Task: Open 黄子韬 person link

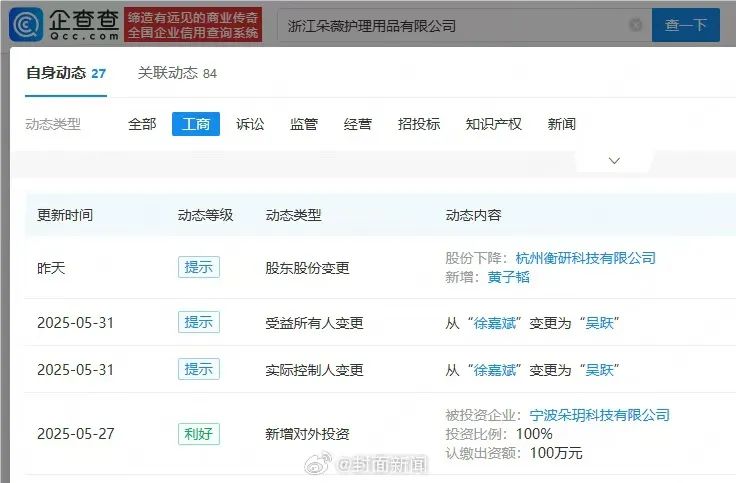Action: tap(508, 277)
